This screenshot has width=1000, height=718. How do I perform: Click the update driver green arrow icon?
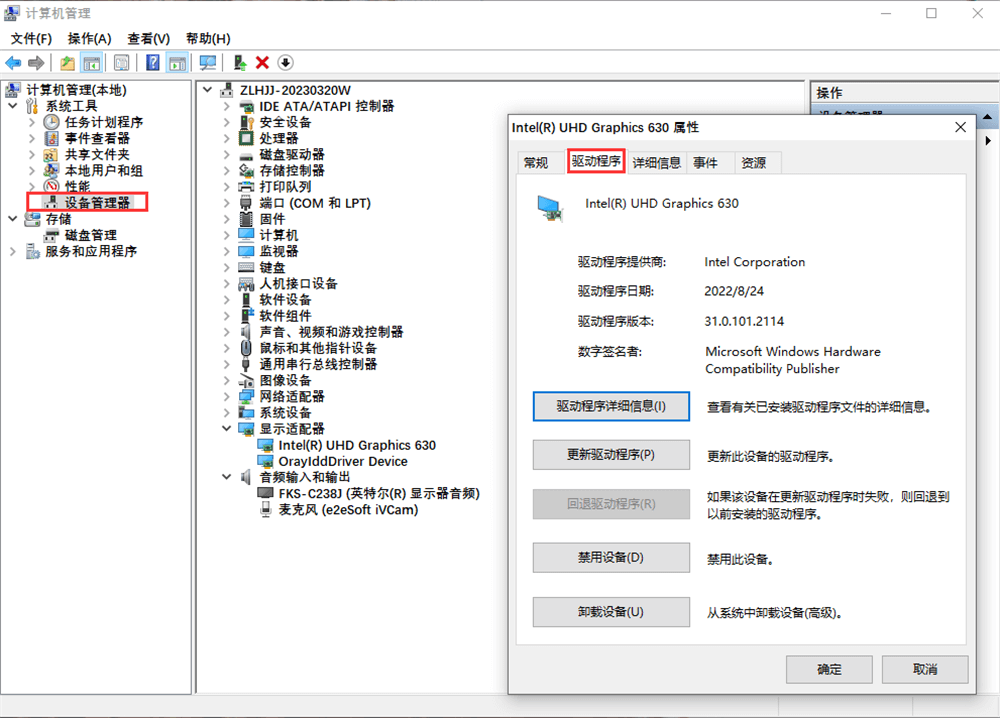click(240, 63)
